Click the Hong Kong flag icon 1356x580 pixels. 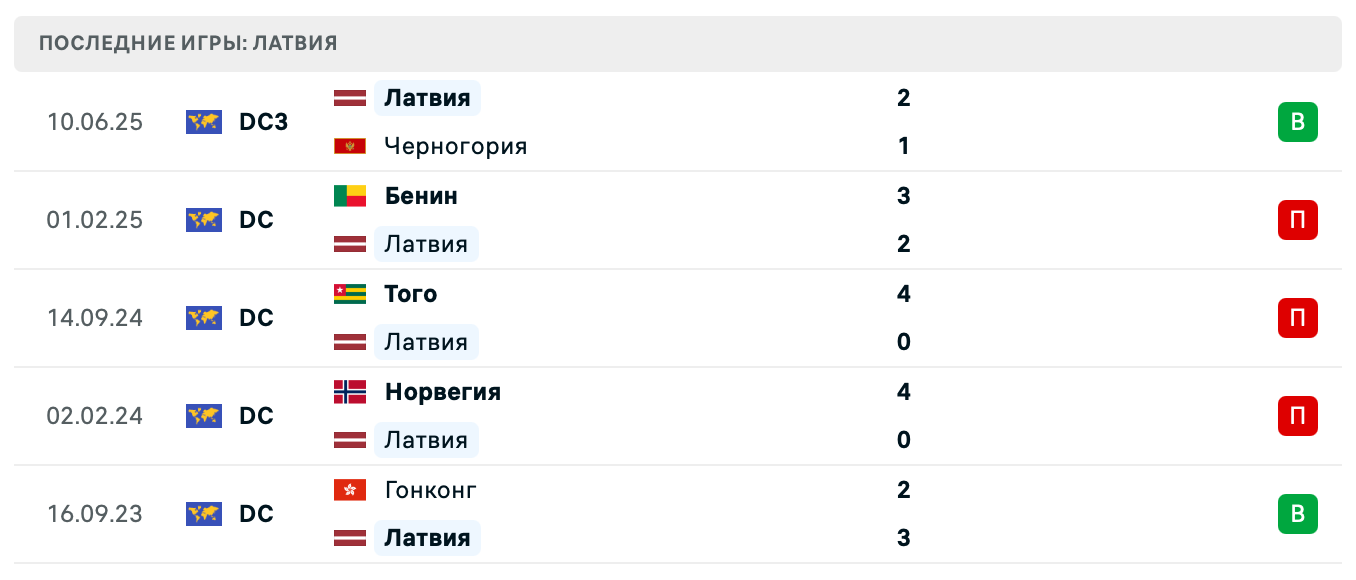(349, 490)
